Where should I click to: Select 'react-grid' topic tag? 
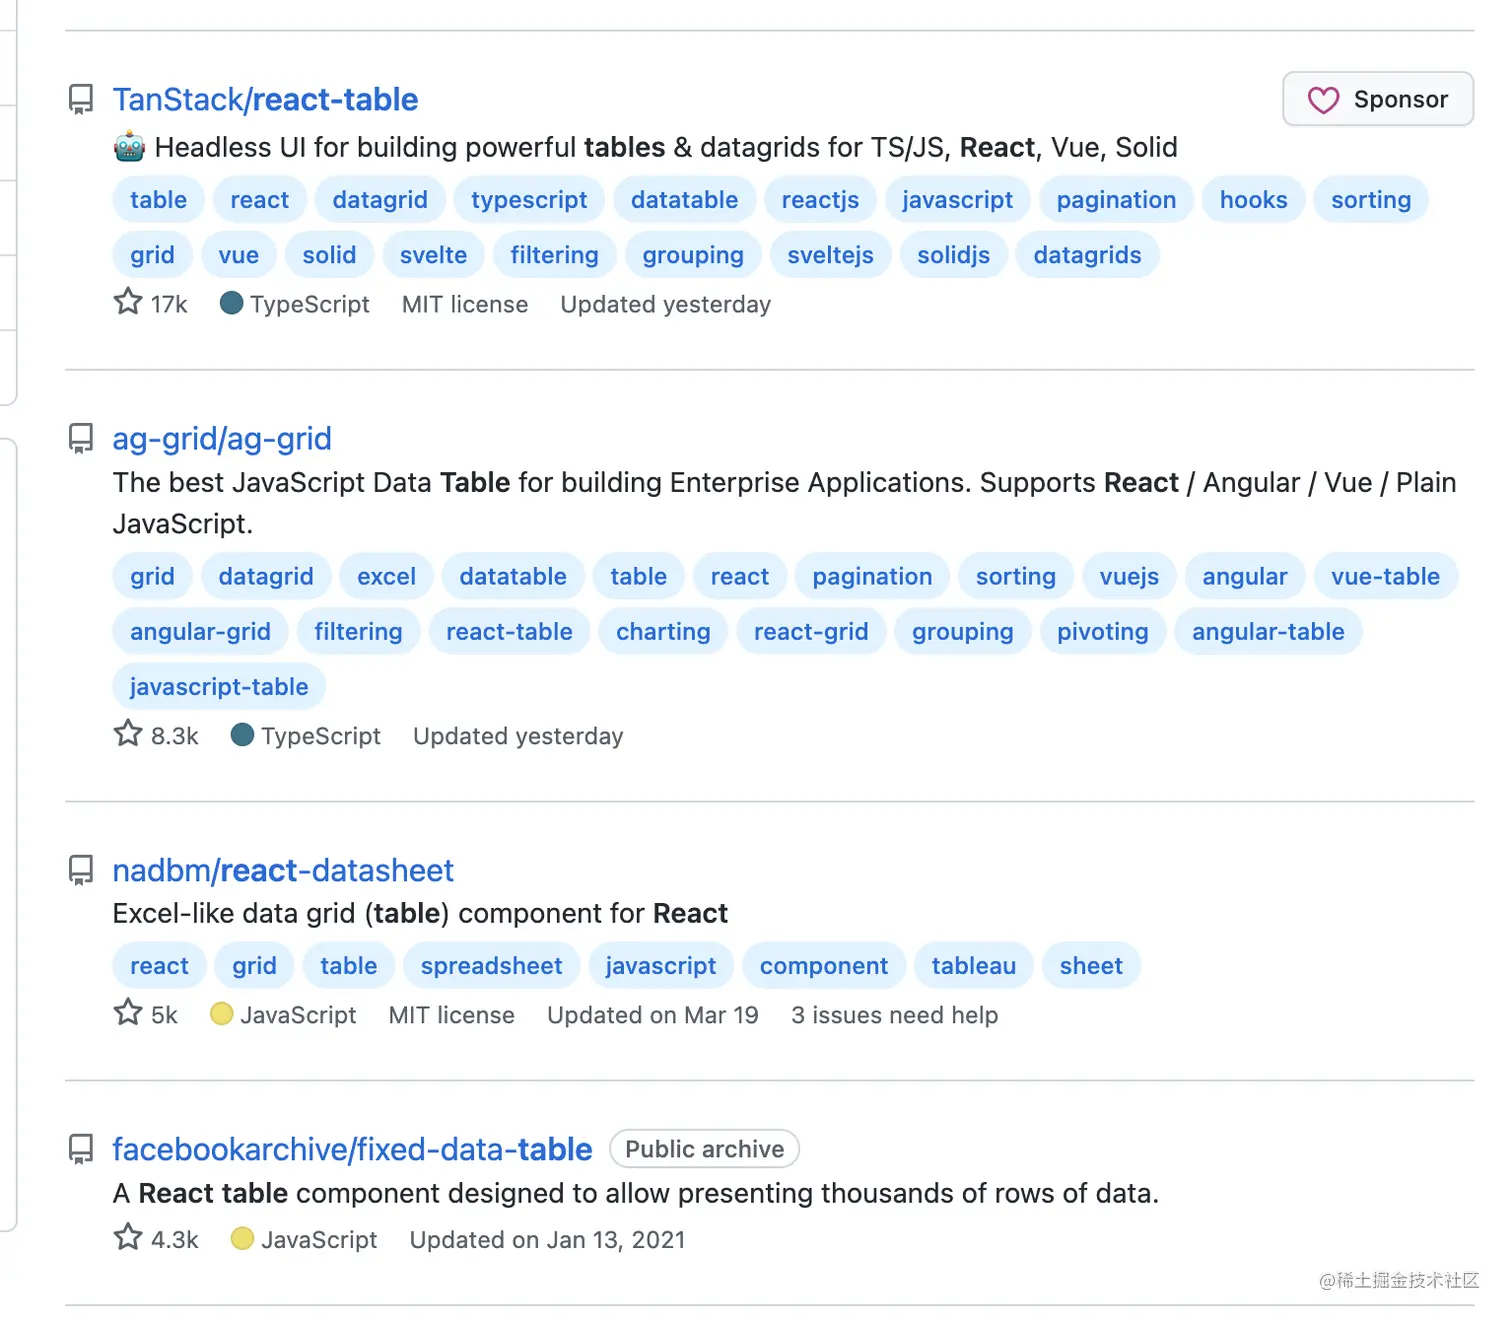811,631
